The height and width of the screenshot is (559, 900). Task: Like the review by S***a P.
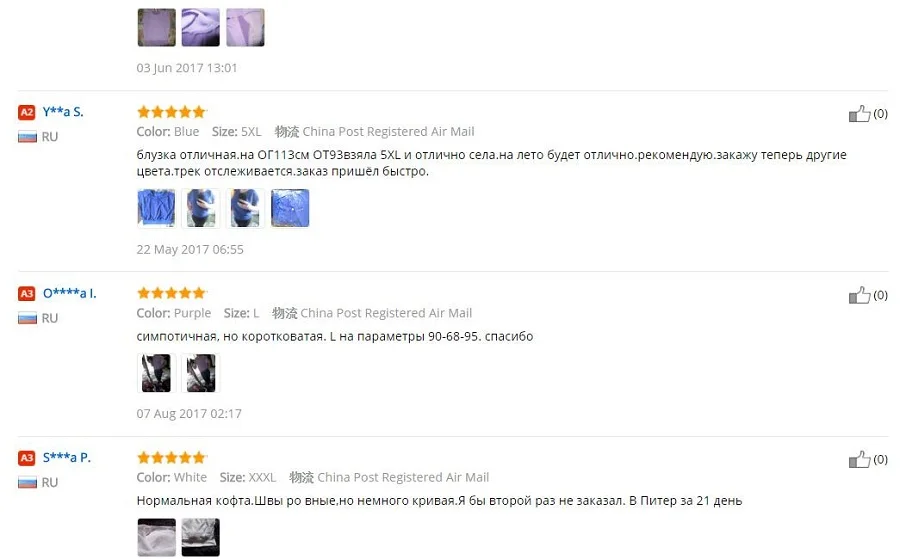coord(859,459)
